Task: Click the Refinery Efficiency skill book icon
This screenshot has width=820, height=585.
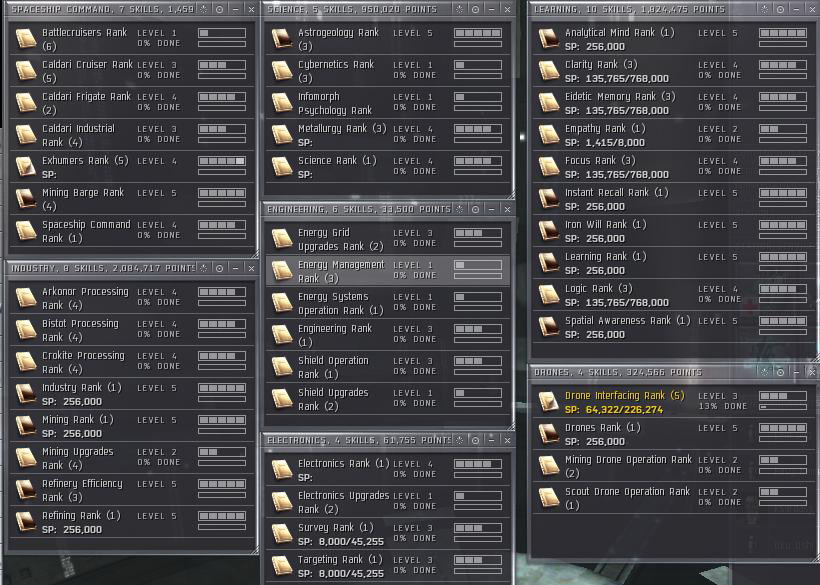Action: coord(26,490)
